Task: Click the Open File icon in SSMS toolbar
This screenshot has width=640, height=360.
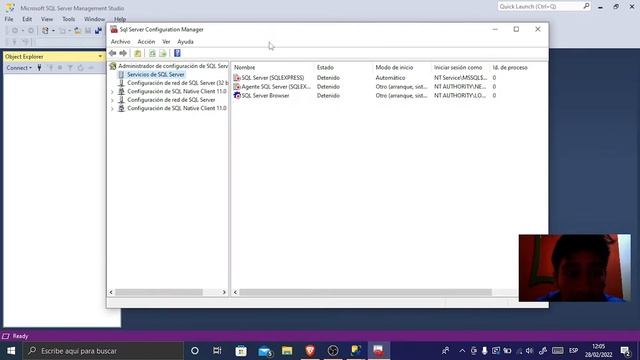Action: pos(77,31)
